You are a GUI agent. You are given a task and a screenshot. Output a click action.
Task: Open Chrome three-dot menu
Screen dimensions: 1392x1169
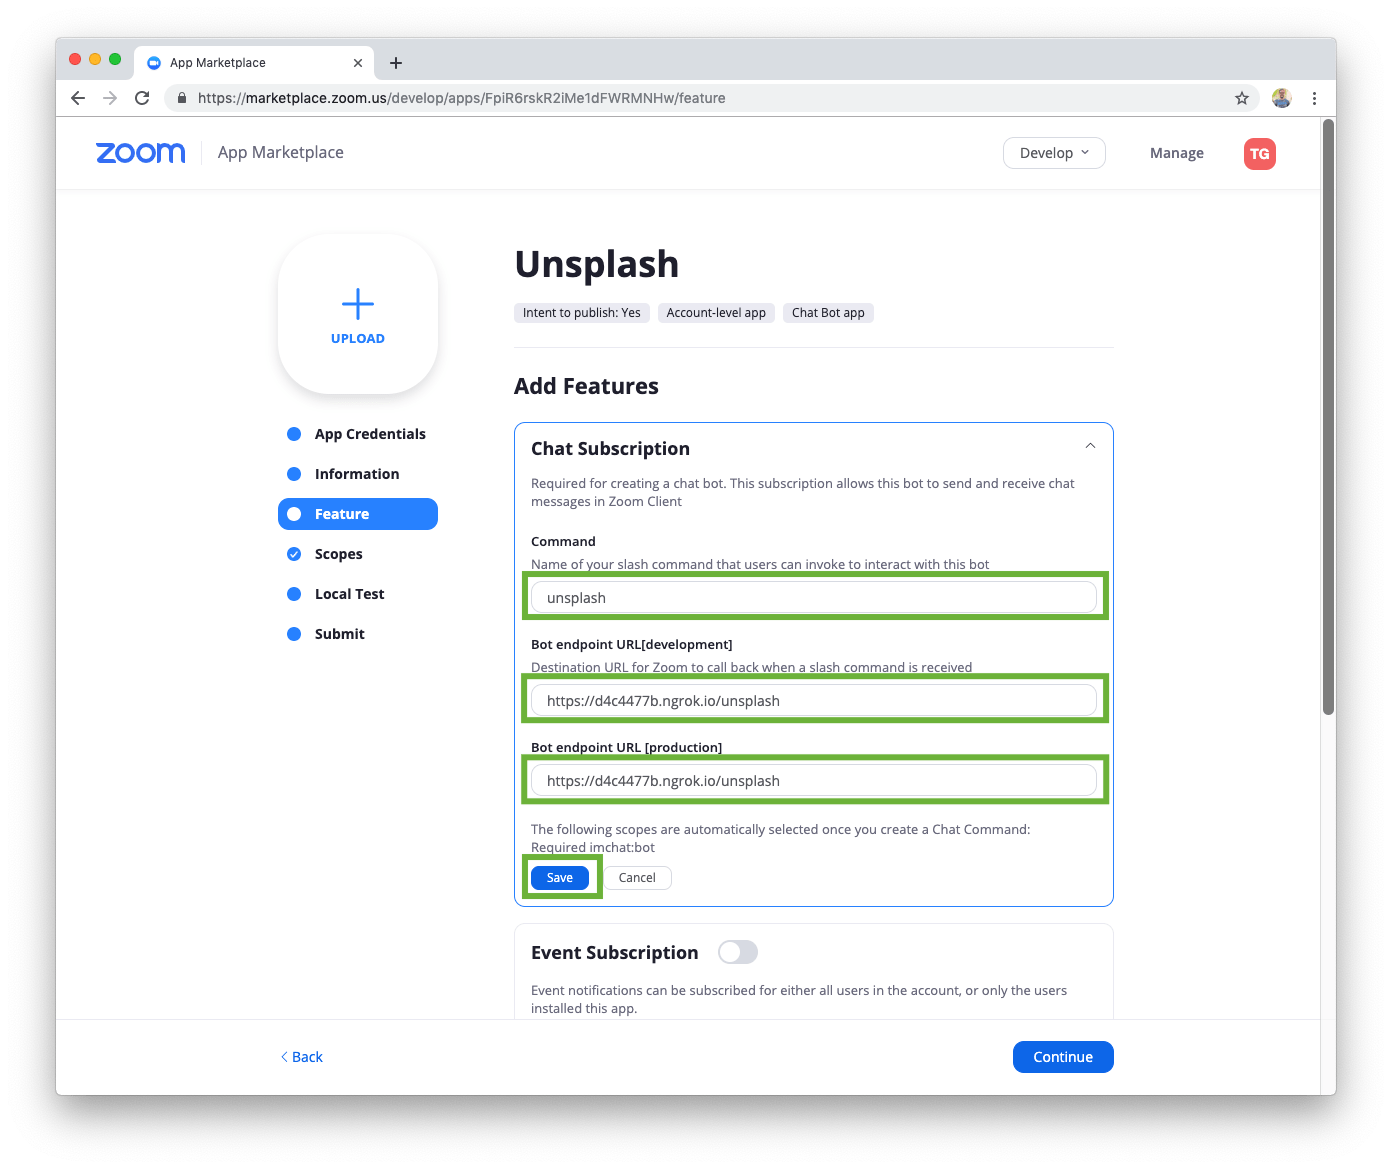click(1314, 98)
